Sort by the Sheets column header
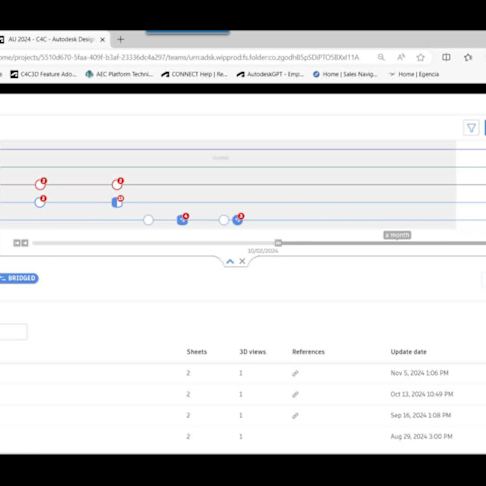This screenshot has width=486, height=486. point(197,352)
